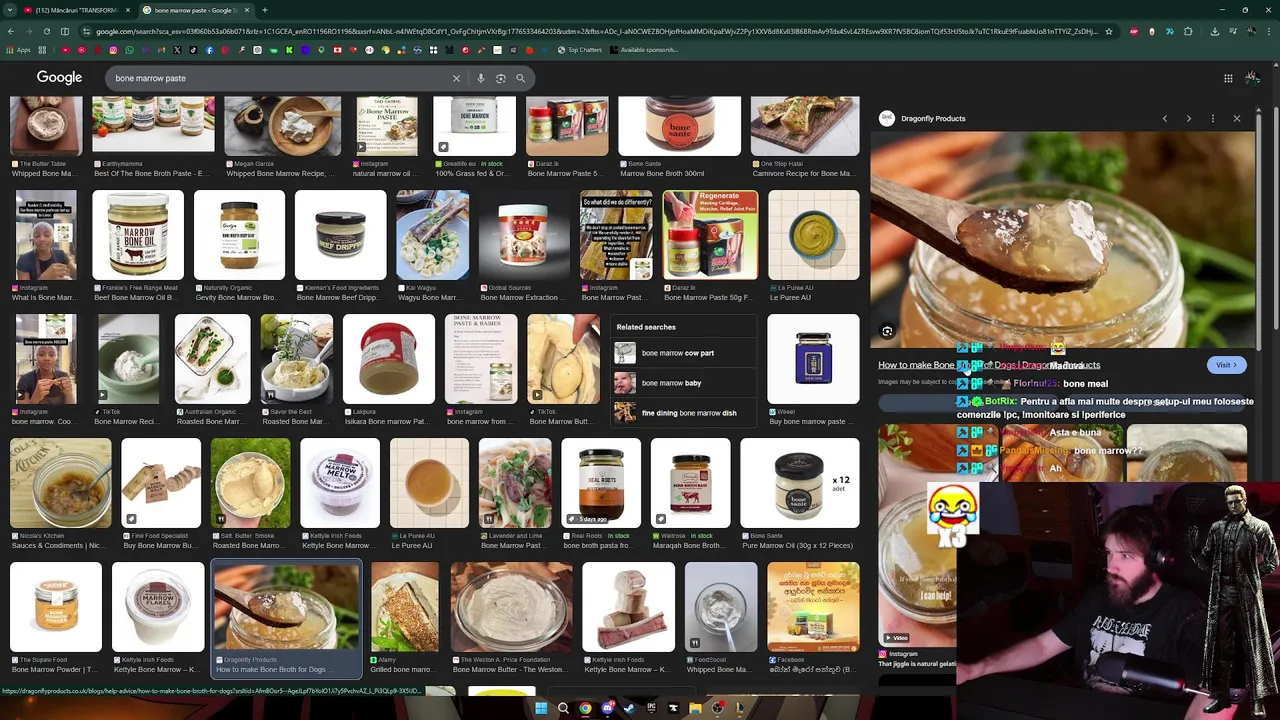The width and height of the screenshot is (1280, 720).
Task: Open a new browser tab
Action: [264, 10]
